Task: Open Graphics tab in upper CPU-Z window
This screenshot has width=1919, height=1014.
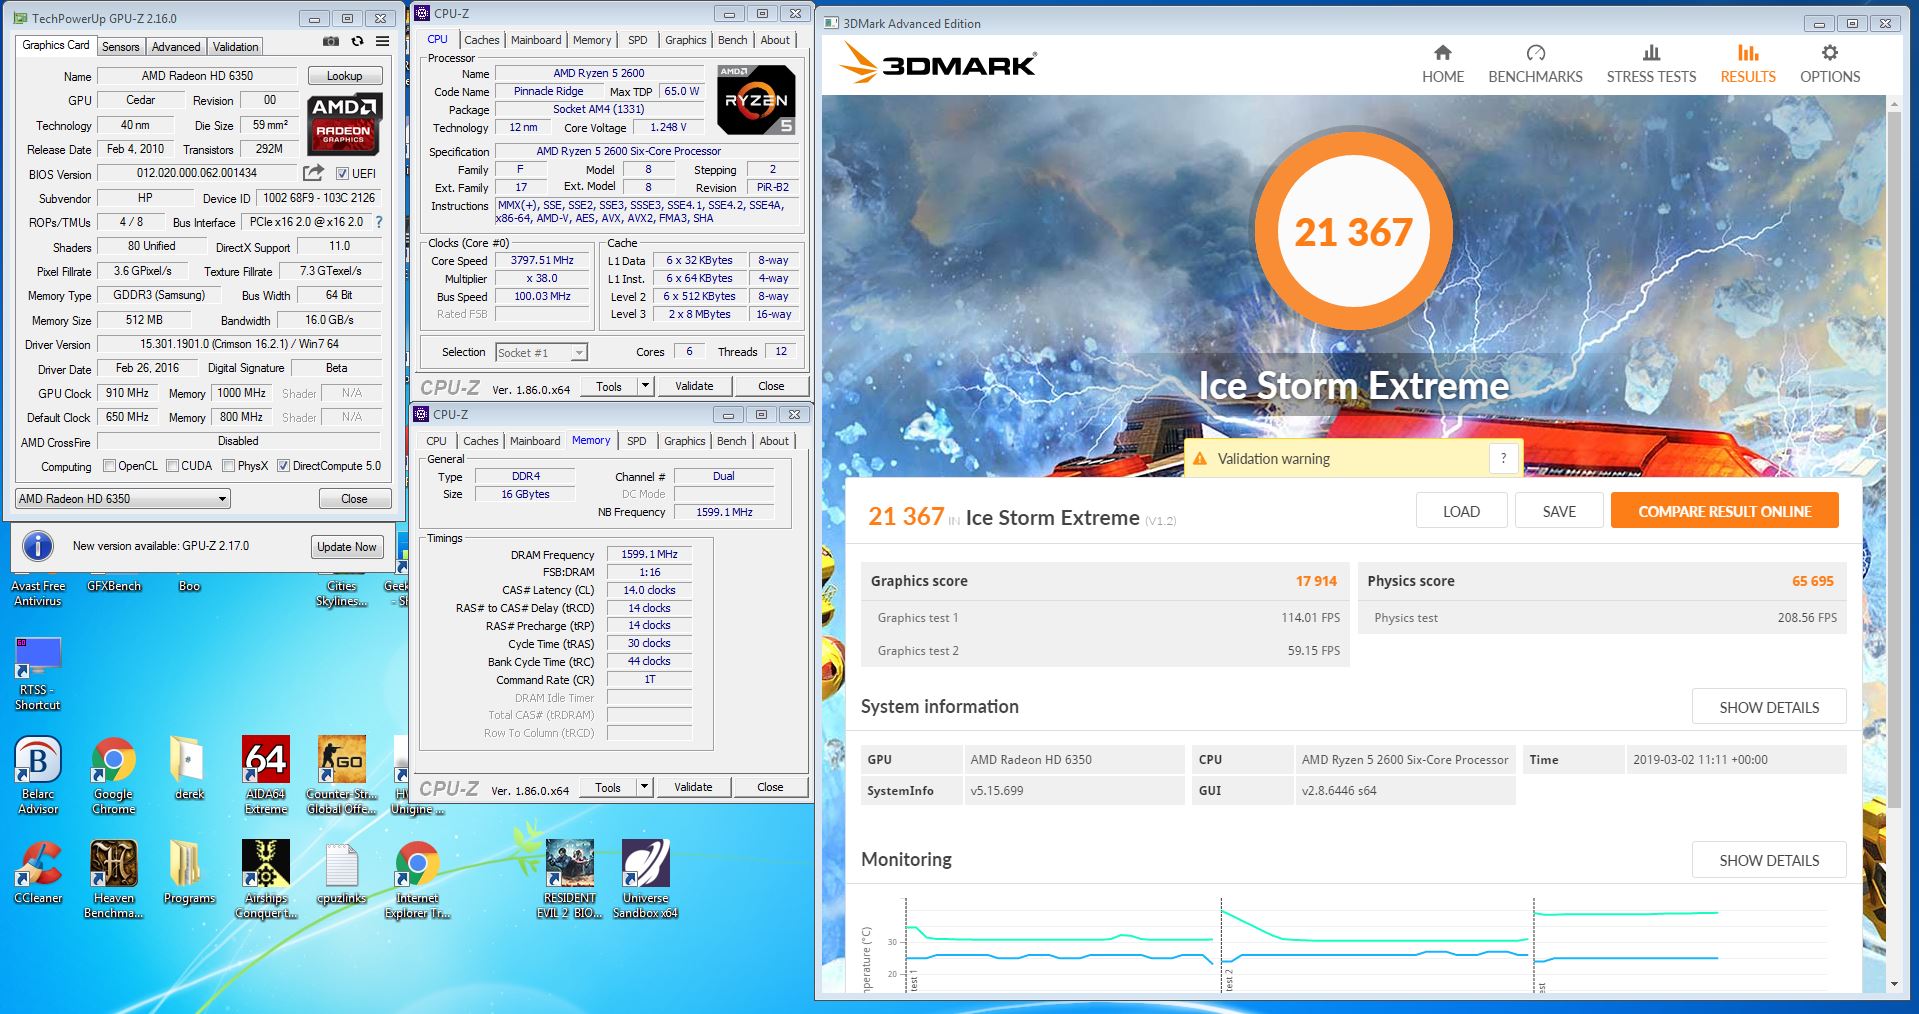Action: [x=686, y=40]
